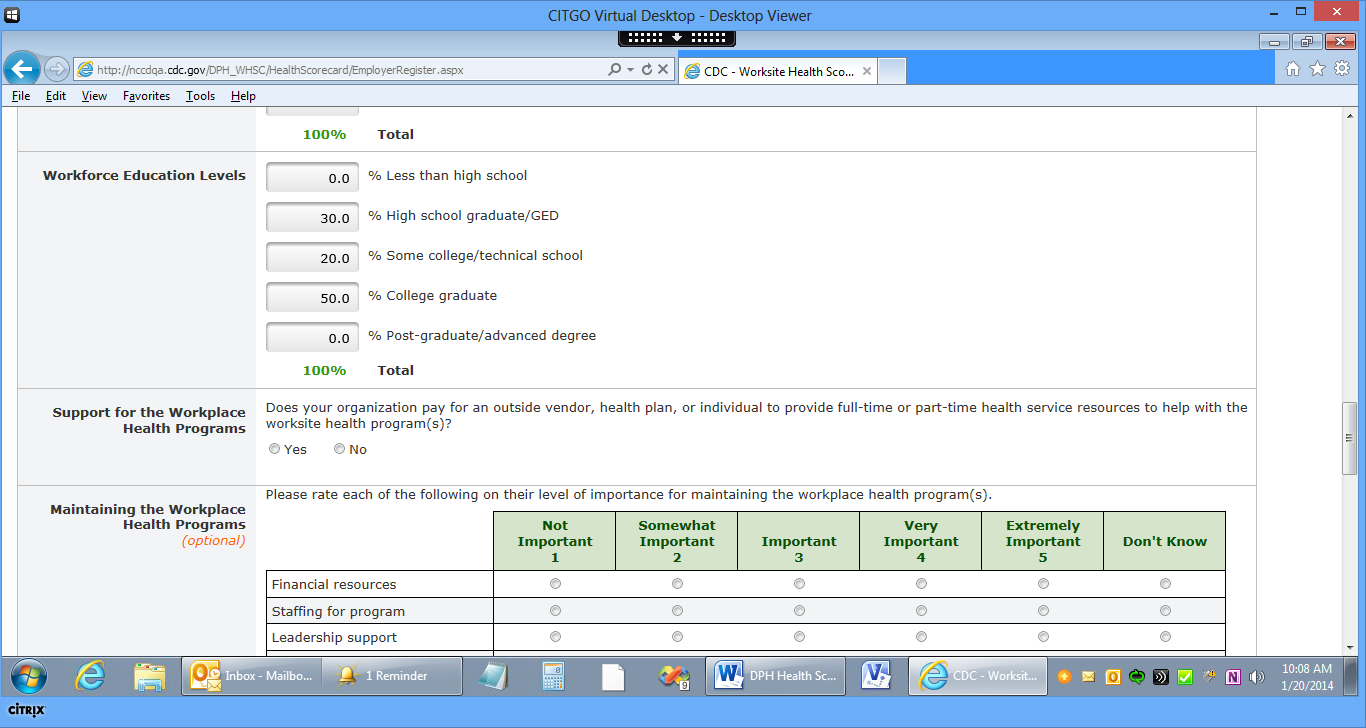Open the blank document taskbar icon
This screenshot has height=728, width=1366.
tap(613, 677)
